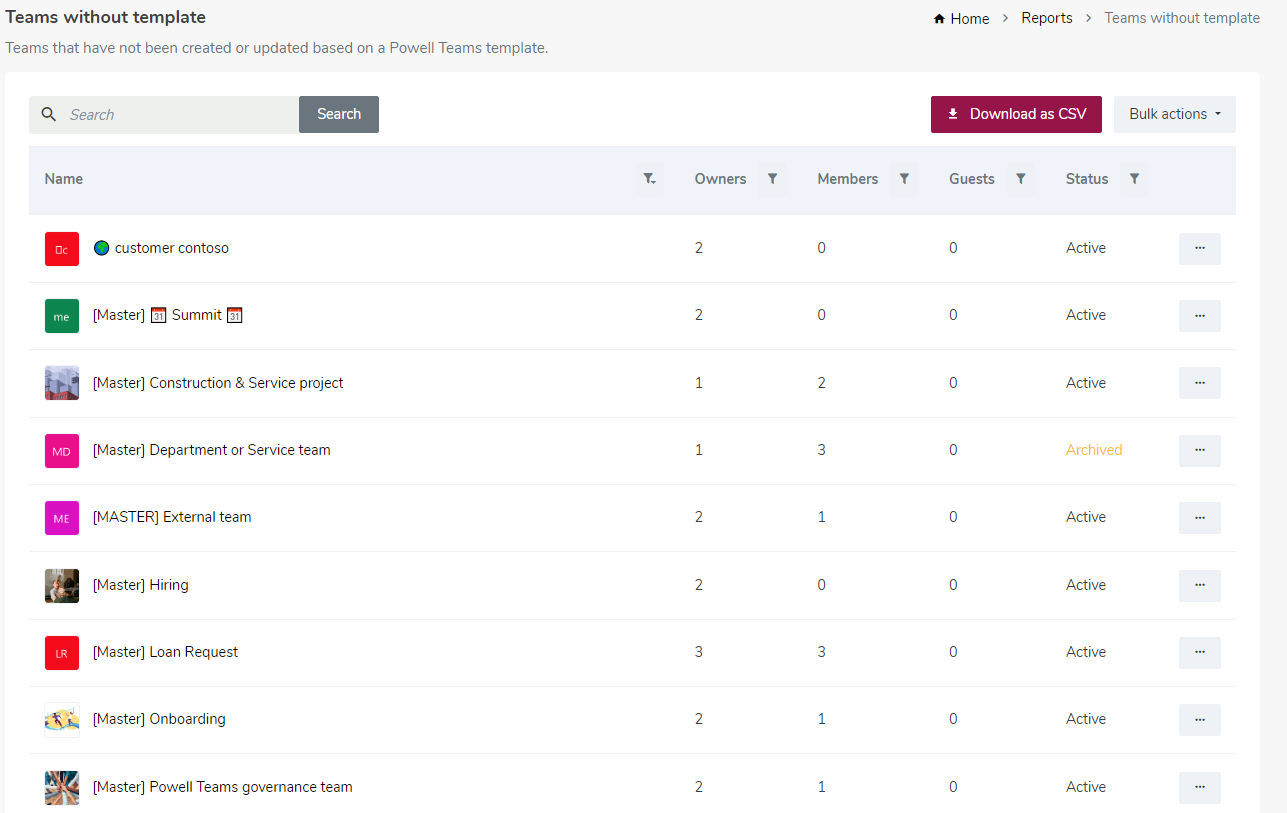Open Name column filter icon
1287x813 pixels.
click(x=650, y=179)
